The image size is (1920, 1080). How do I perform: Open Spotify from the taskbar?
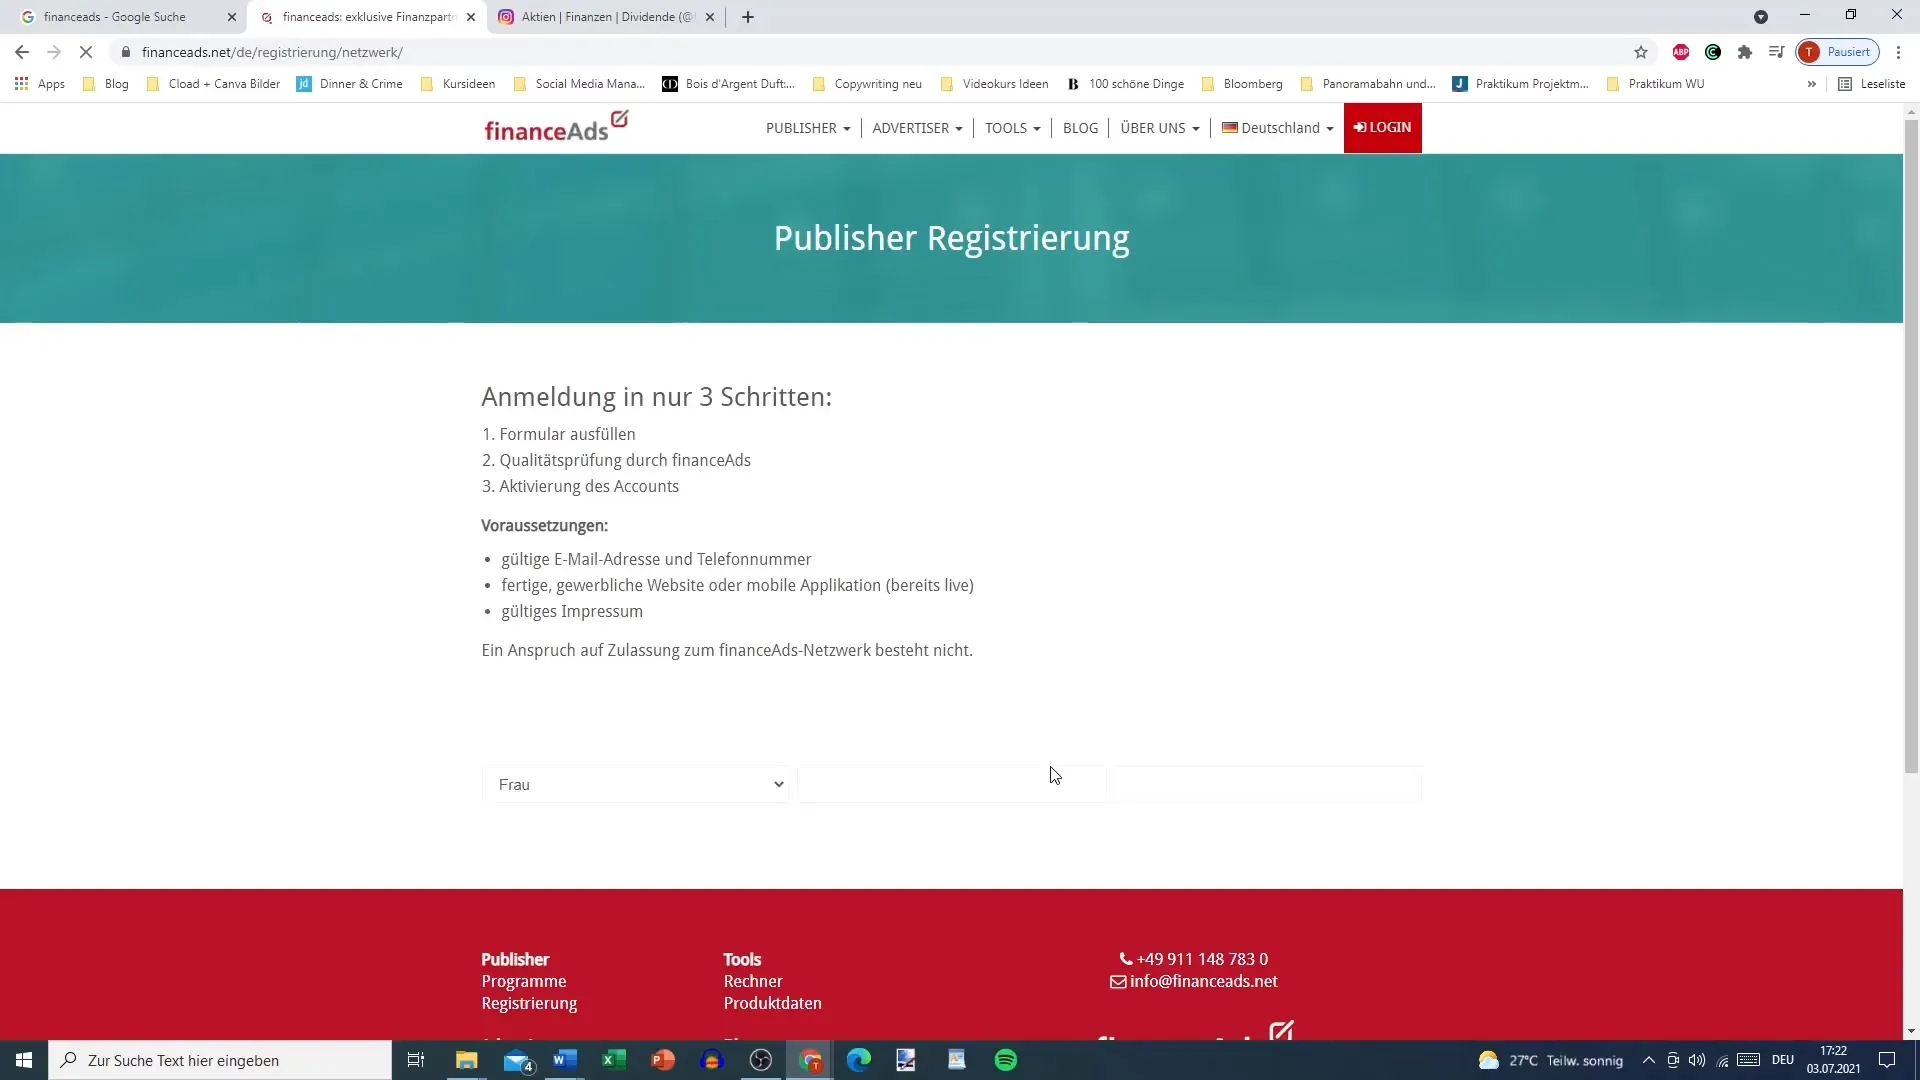click(x=1006, y=1060)
